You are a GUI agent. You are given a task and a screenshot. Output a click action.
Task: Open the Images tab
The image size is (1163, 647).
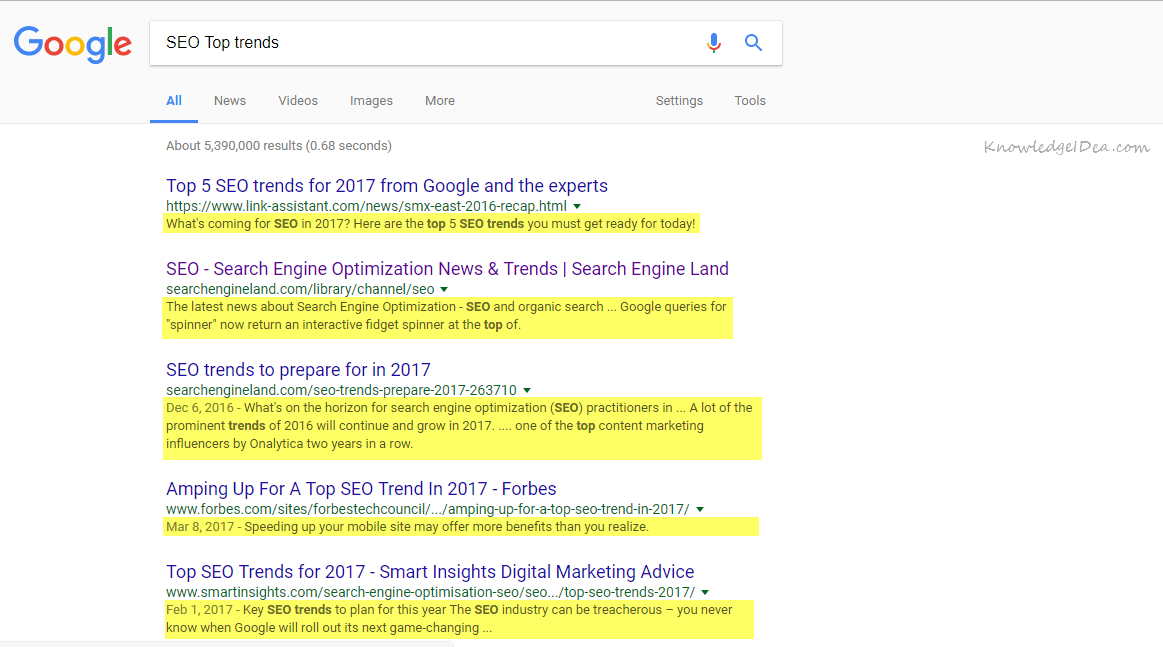click(x=372, y=101)
